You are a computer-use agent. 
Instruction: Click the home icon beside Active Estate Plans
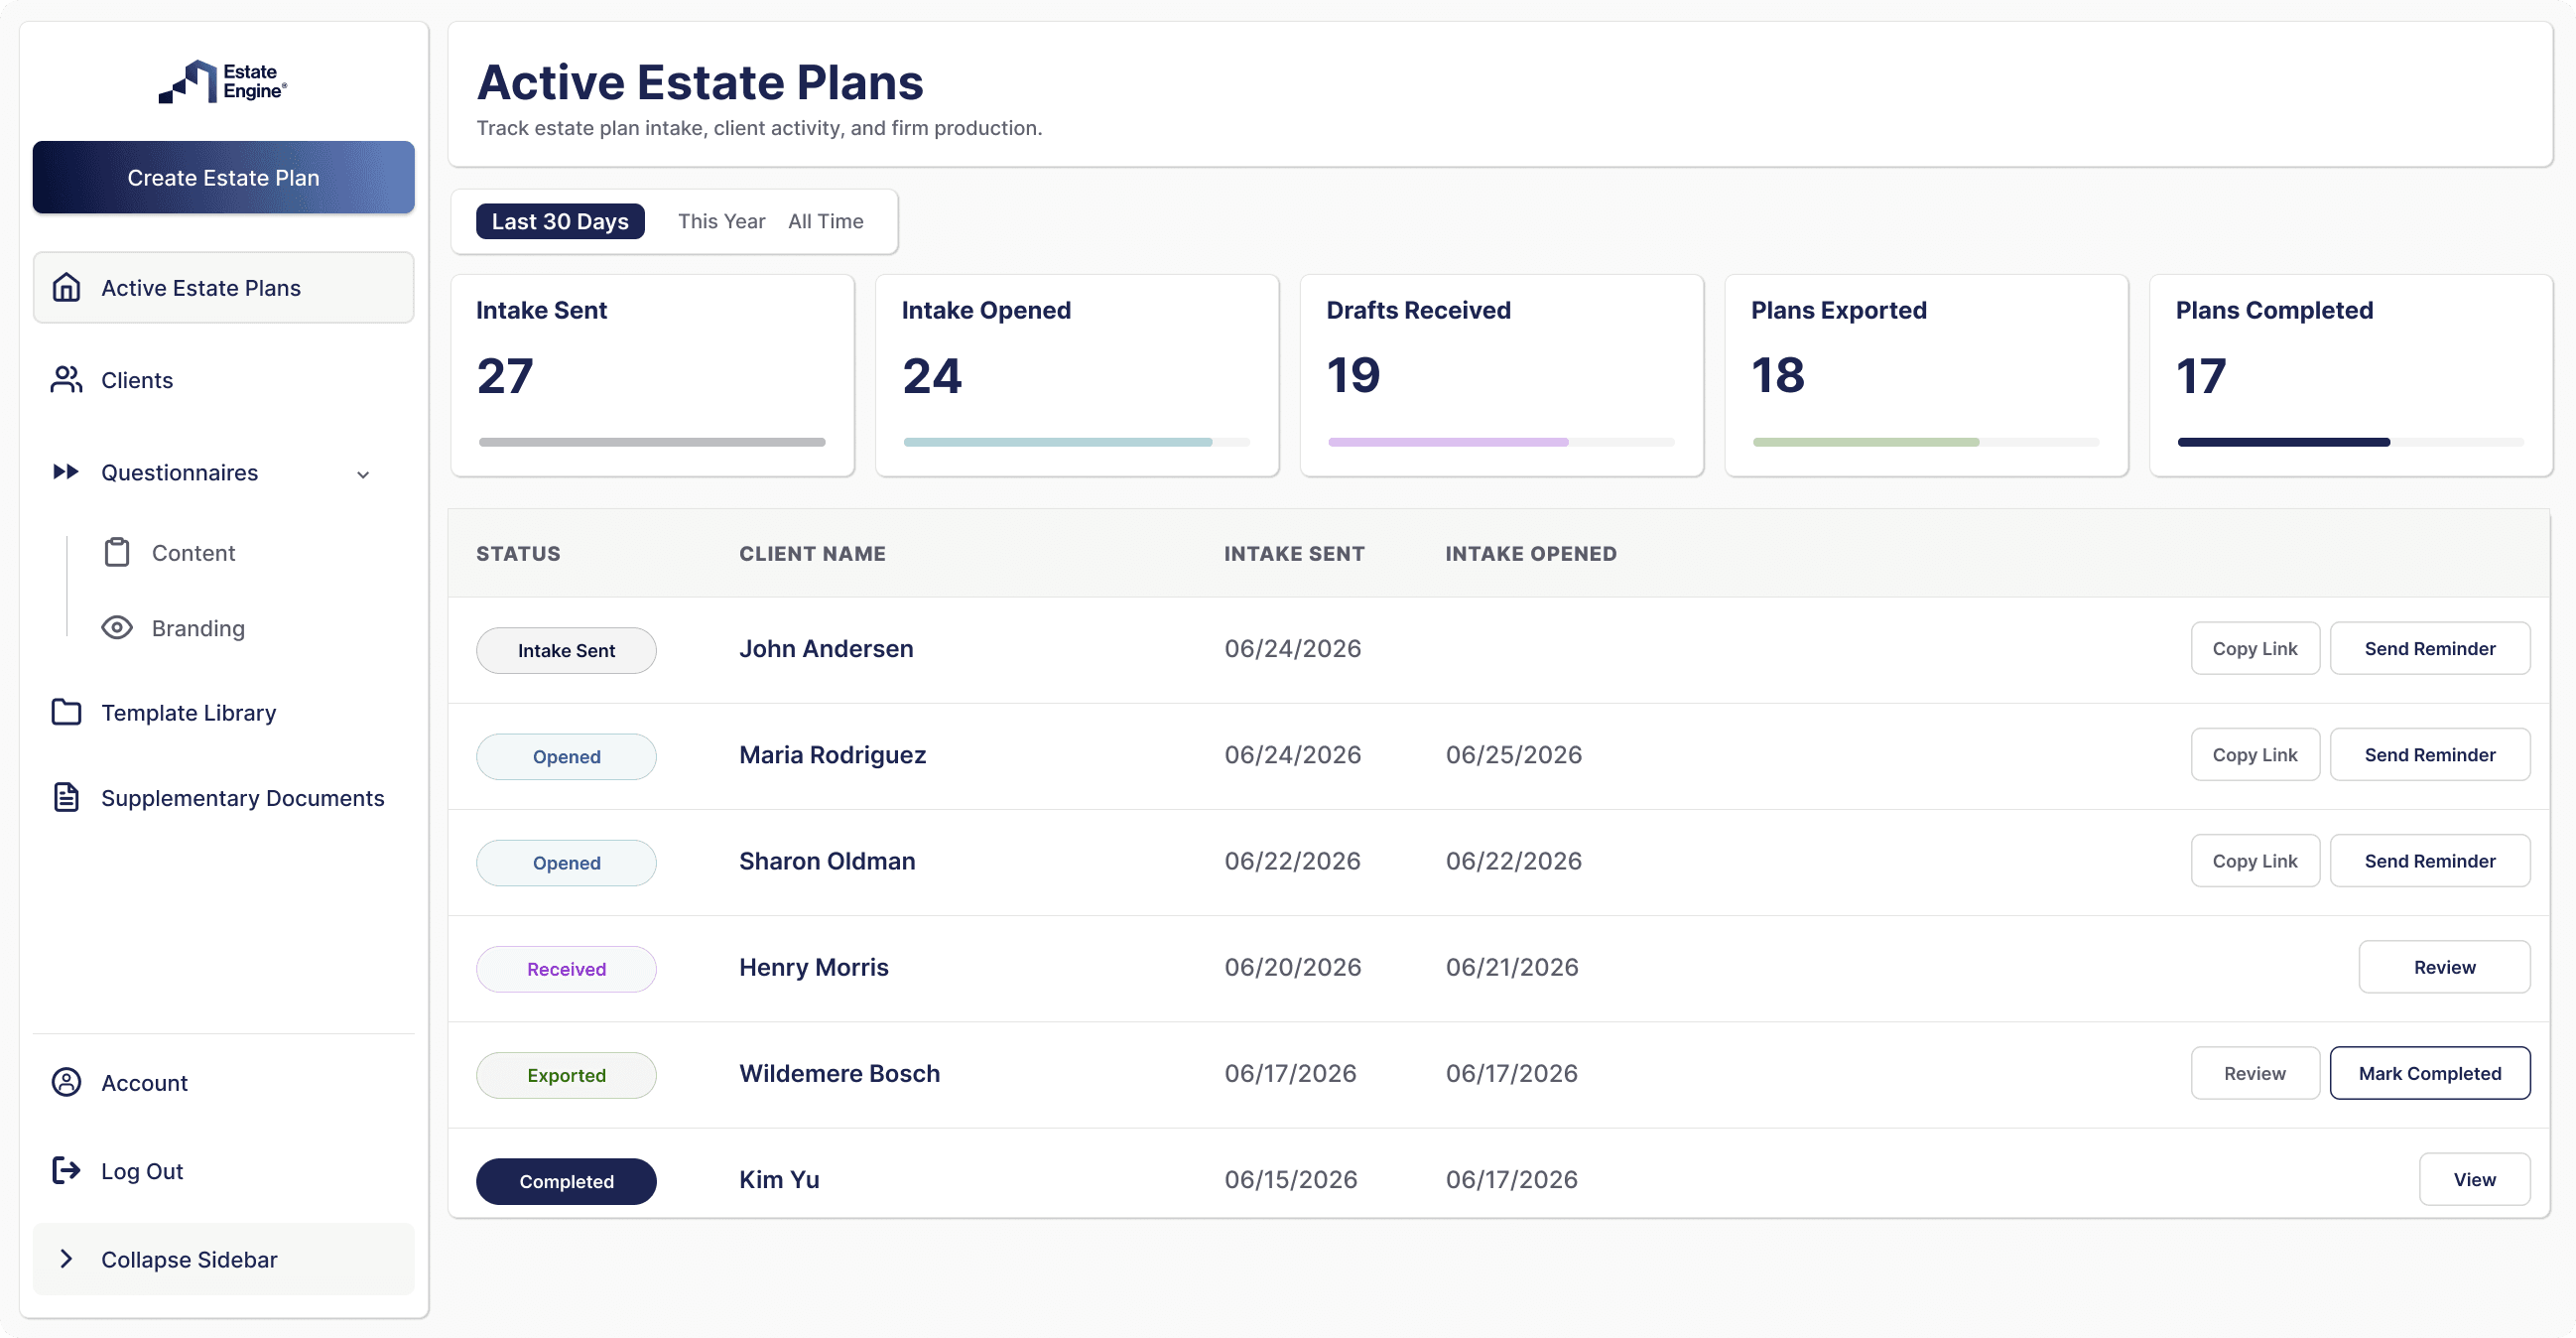point(66,288)
